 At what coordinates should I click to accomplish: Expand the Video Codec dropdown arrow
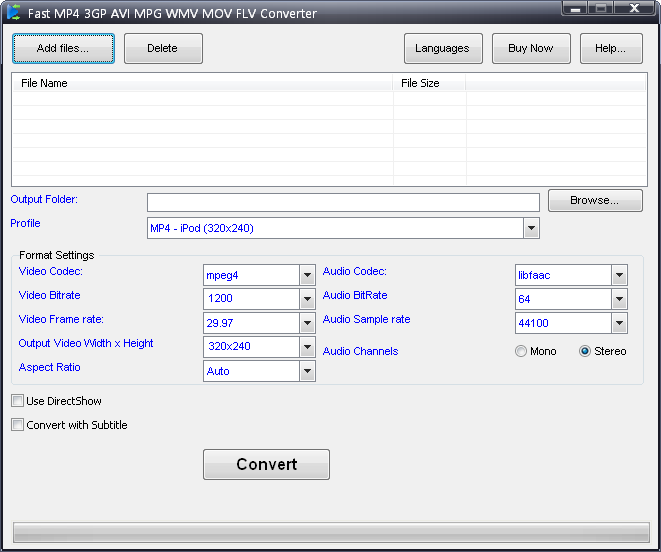tap(307, 275)
